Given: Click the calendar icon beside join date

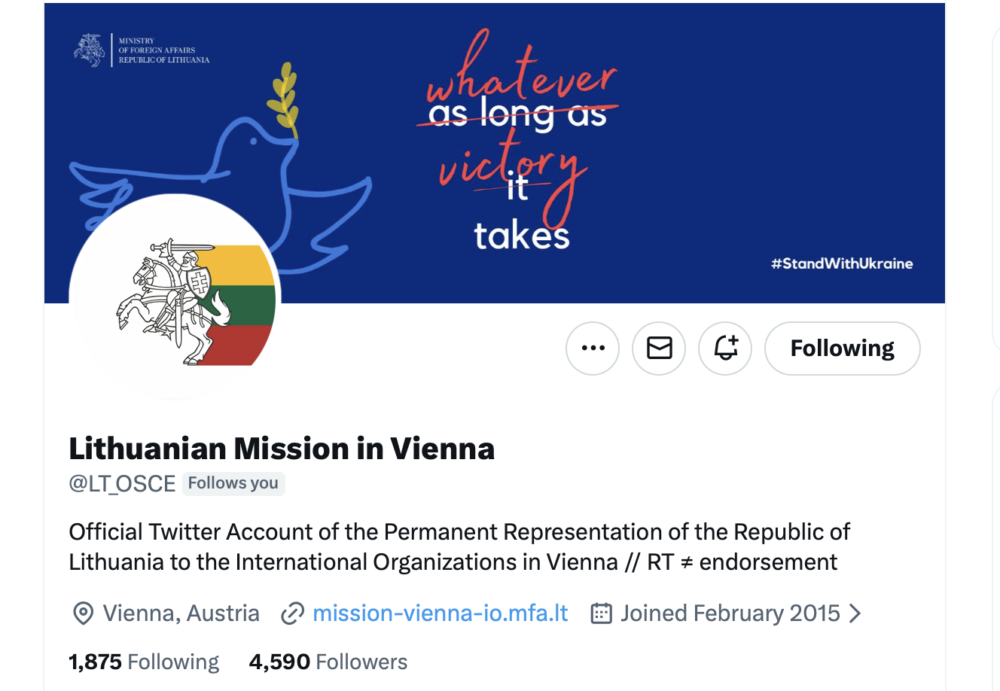Looking at the screenshot, I should click(601, 613).
